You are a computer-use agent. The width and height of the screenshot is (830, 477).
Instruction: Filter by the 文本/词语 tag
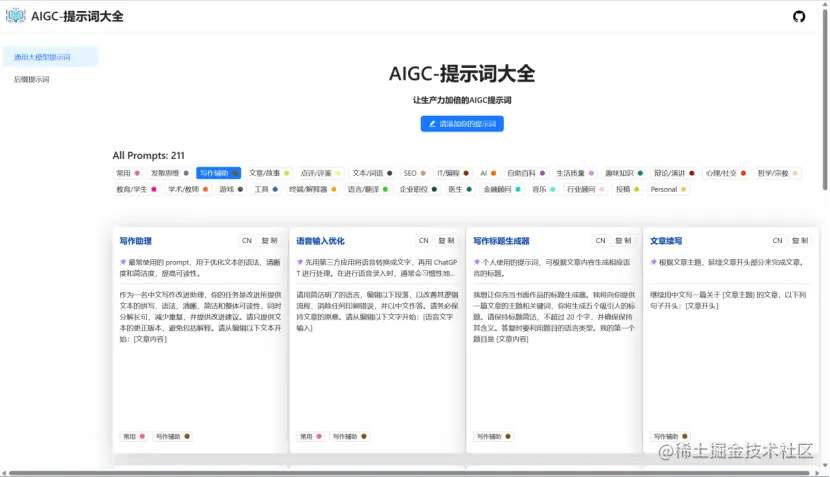[372, 173]
